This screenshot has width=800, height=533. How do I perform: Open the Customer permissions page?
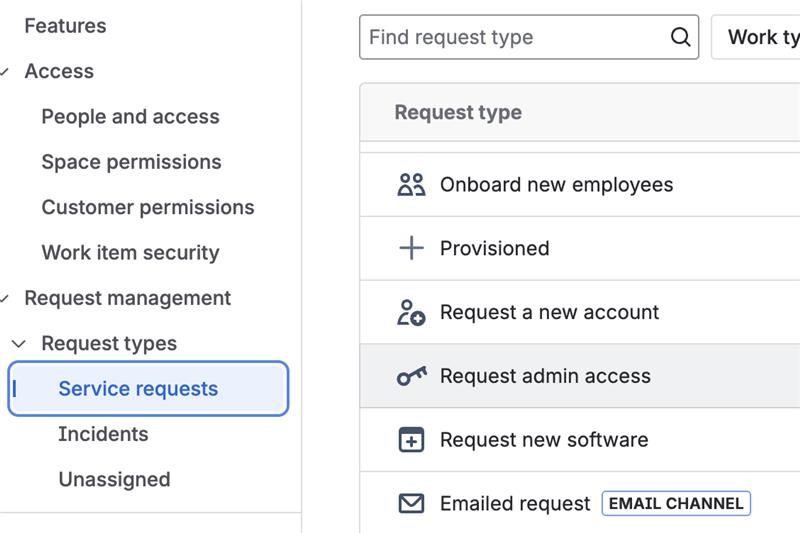tap(148, 208)
